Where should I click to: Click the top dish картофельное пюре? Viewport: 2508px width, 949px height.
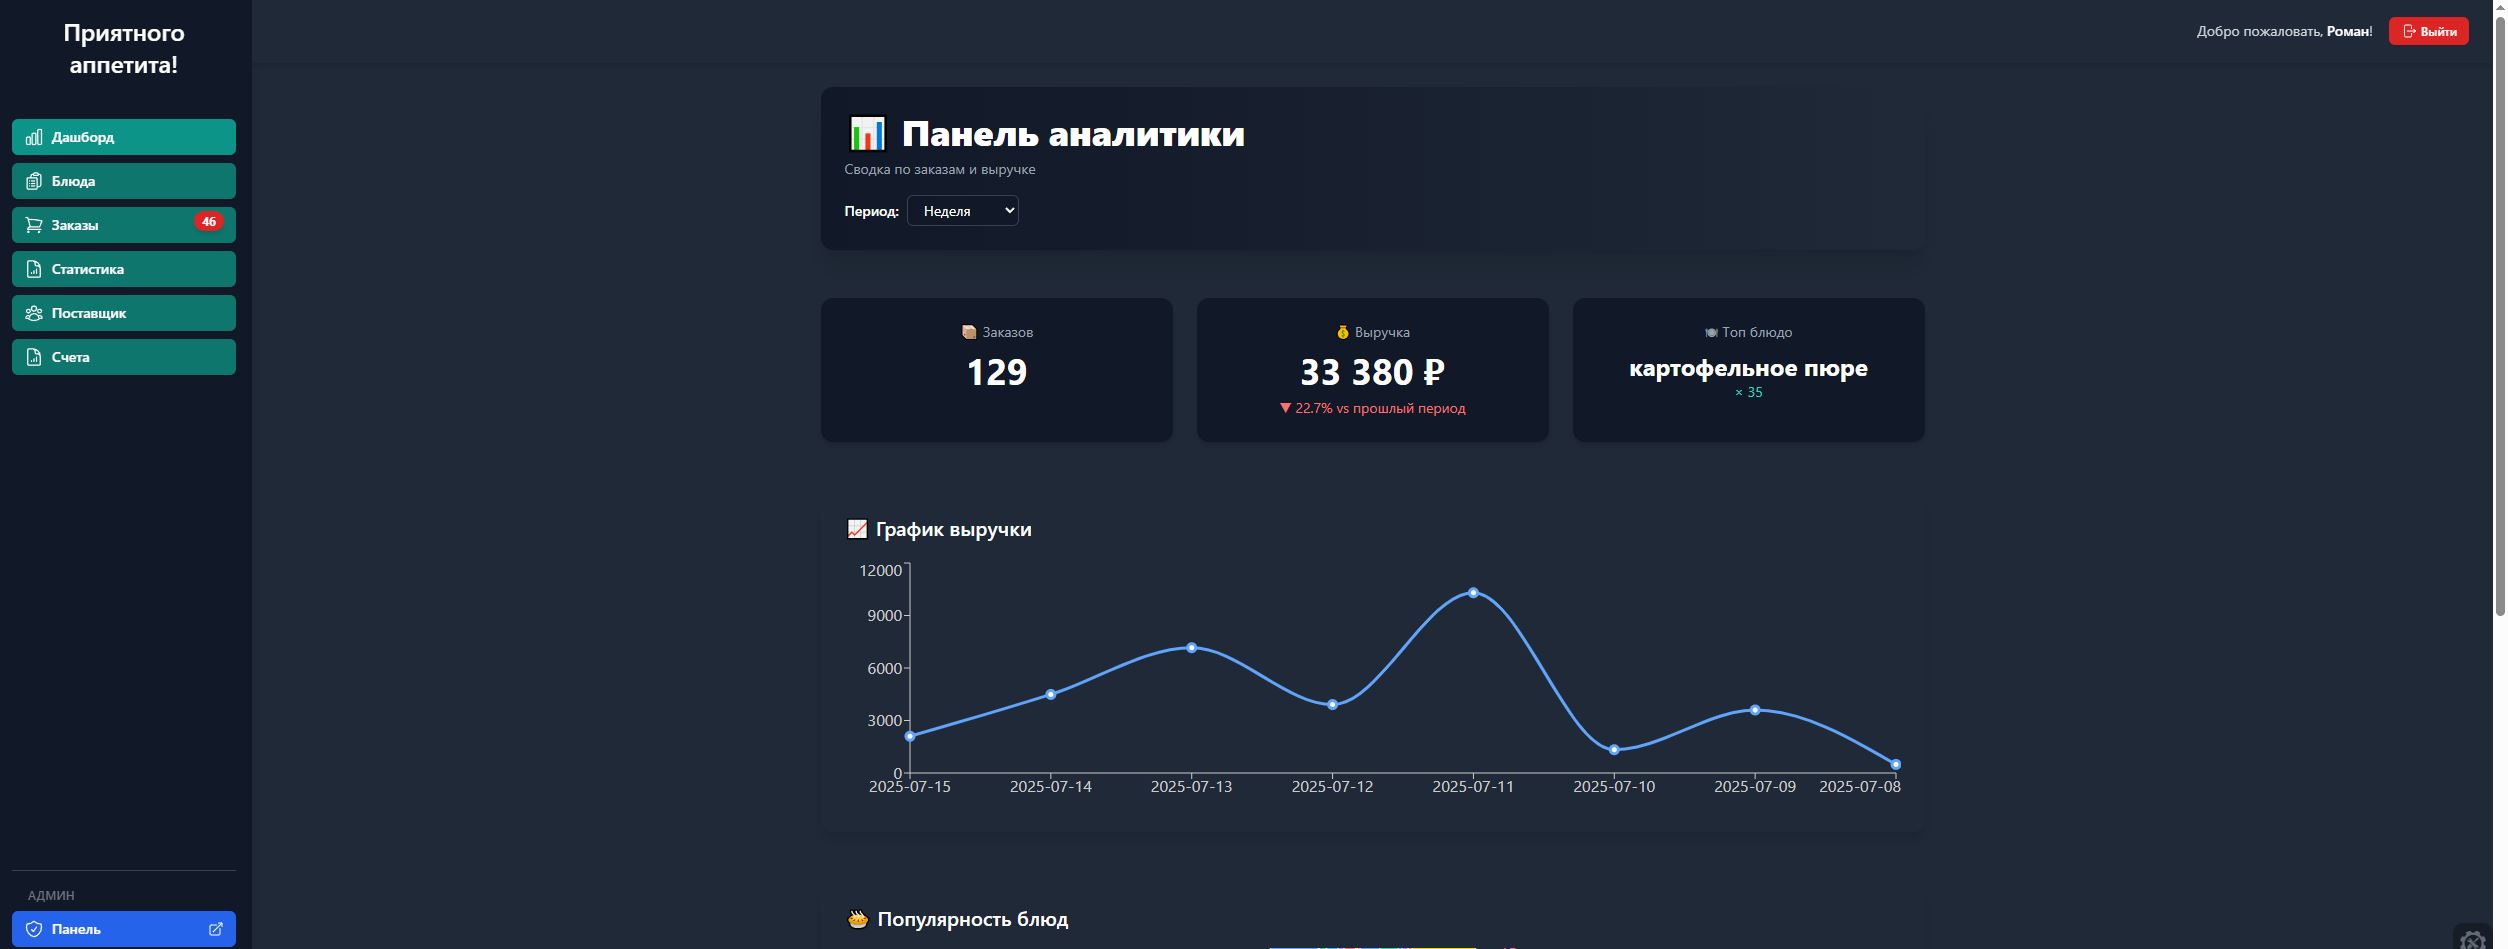tap(1748, 368)
